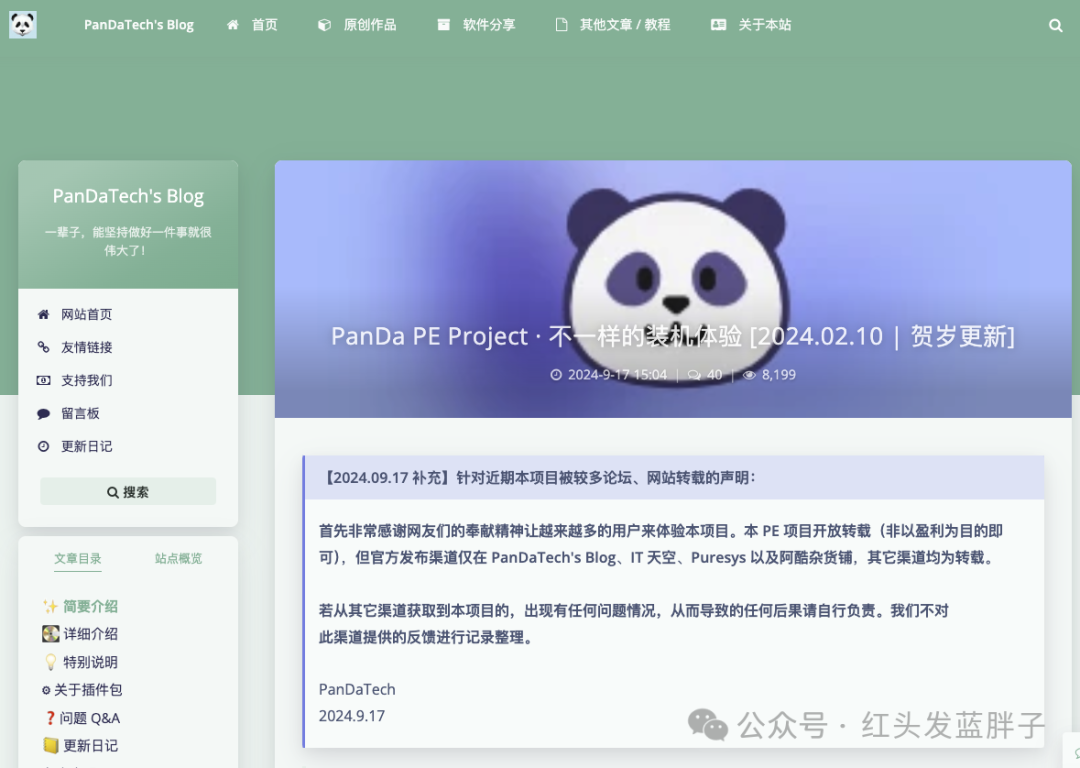
Task: Click the light bulb icon beside 特别说明
Action: coord(50,662)
